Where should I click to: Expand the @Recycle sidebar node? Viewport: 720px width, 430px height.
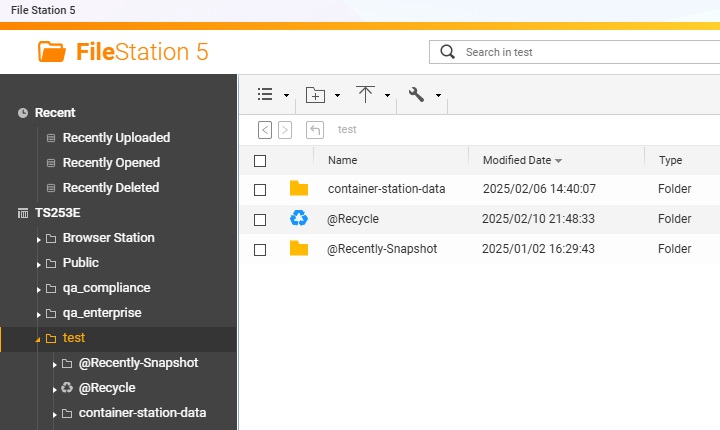coord(55,390)
